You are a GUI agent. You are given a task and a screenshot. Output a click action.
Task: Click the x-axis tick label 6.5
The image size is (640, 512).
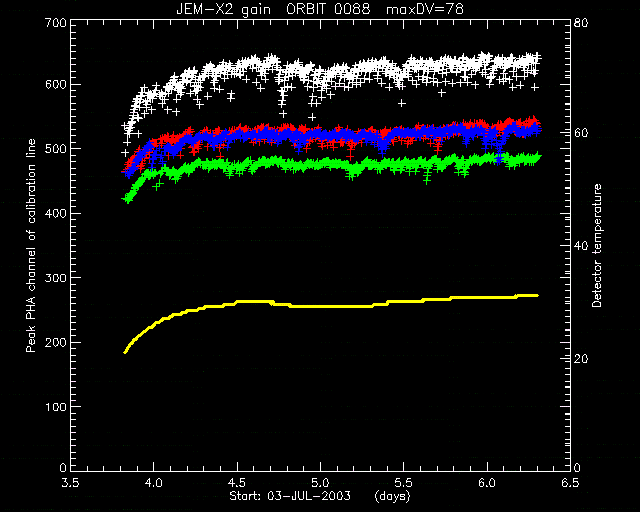[570, 483]
